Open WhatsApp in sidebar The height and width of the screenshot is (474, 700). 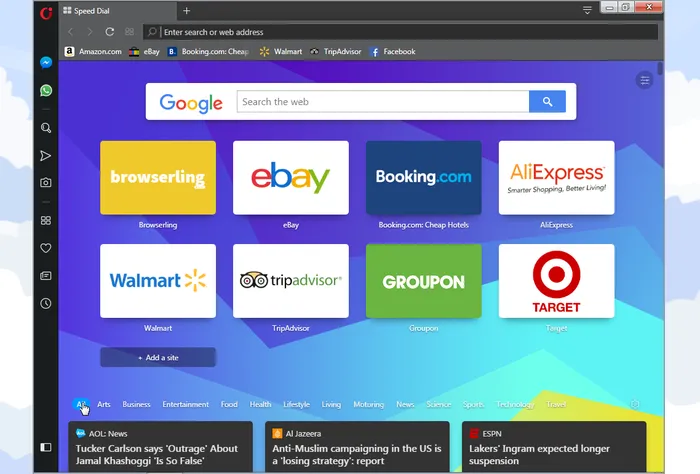pos(46,91)
